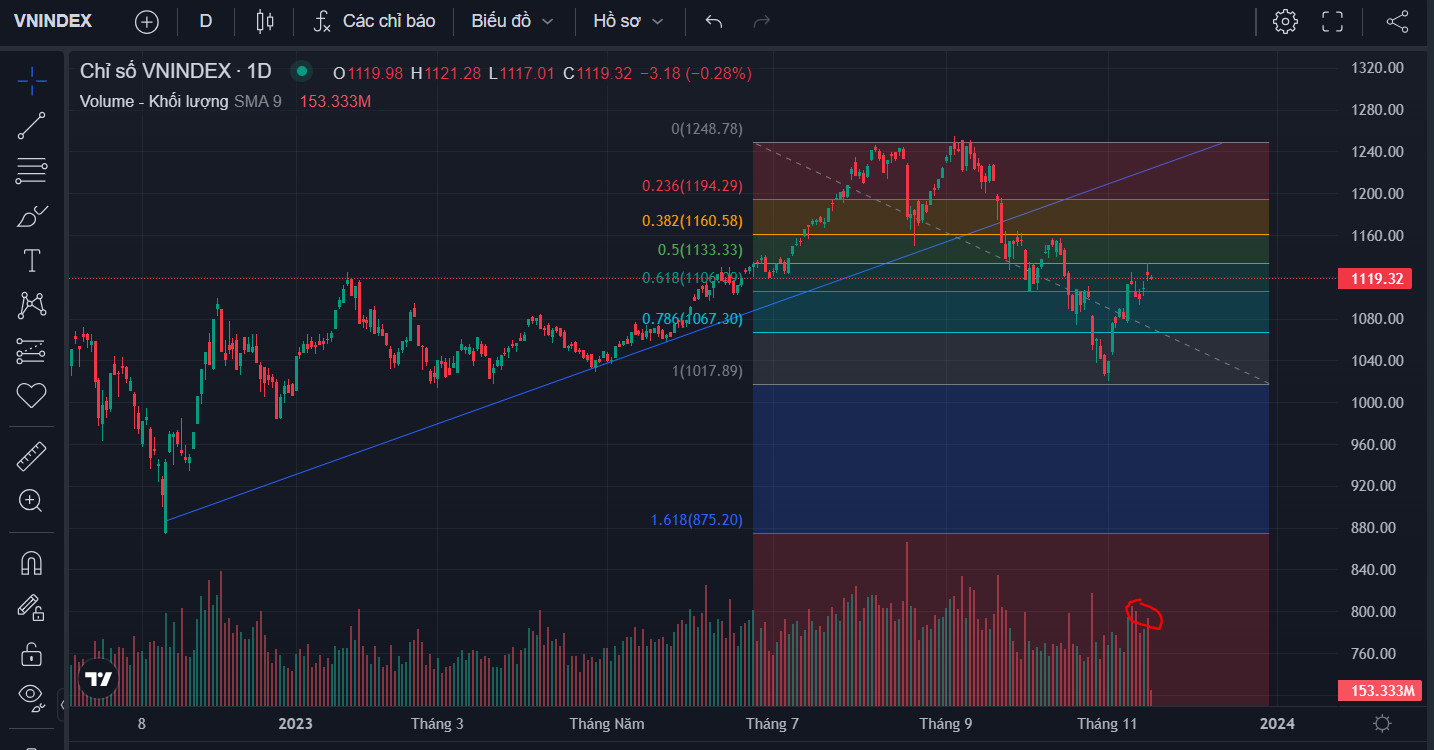Click the zoom in magnifier tool

pos(32,501)
